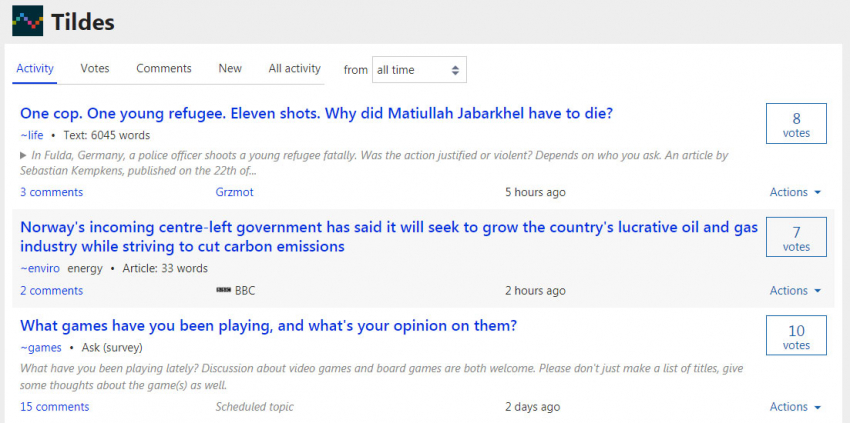Click the Tildes logo icon
Viewport: 850px width, 423px height.
28,21
